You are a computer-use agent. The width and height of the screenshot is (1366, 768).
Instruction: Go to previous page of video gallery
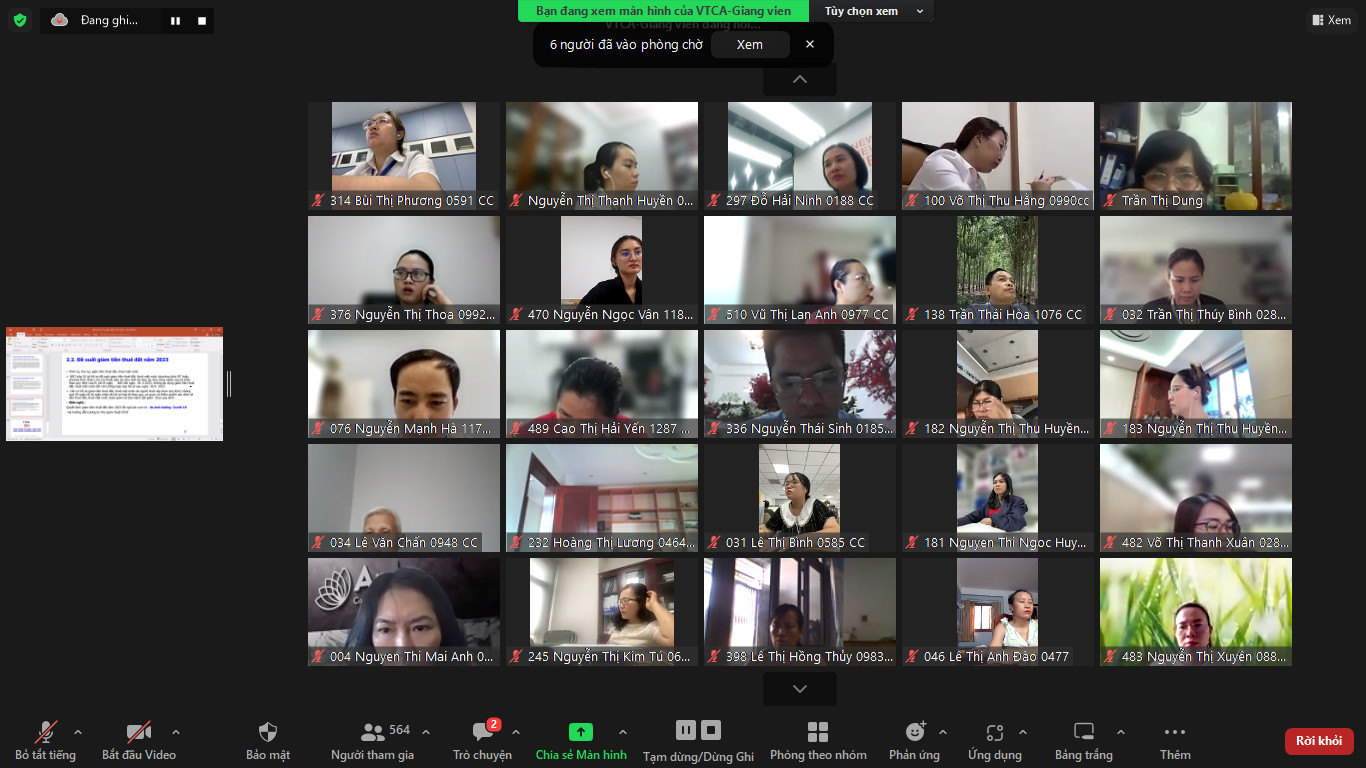click(x=800, y=79)
